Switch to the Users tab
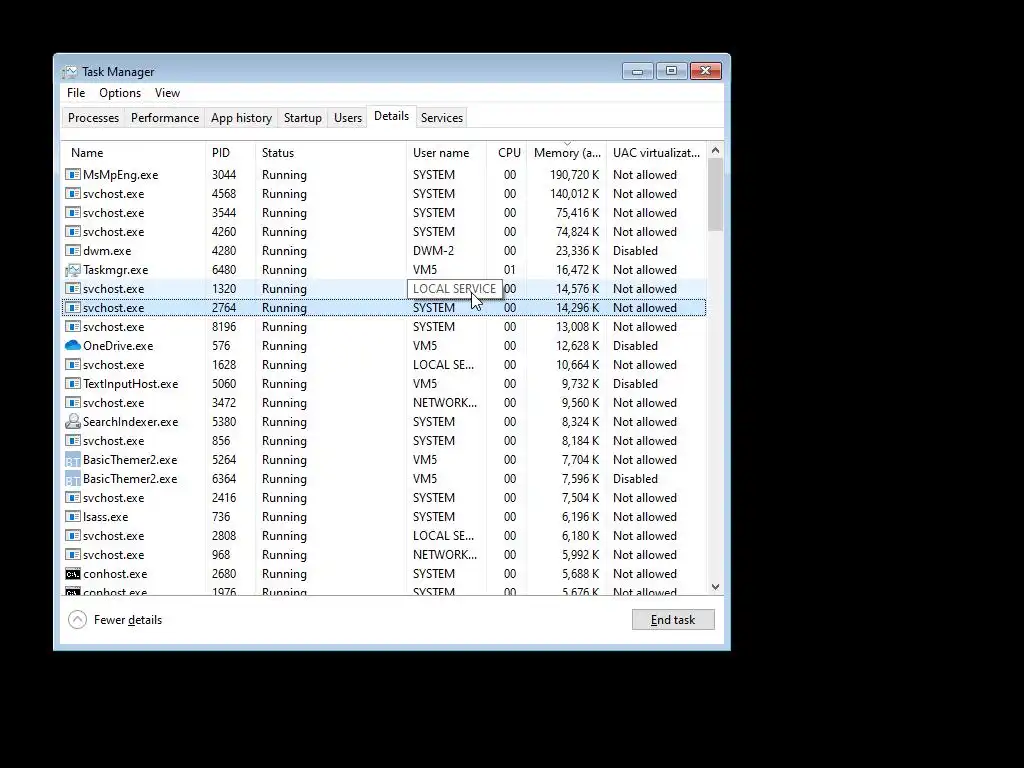Image resolution: width=1024 pixels, height=768 pixels. [347, 118]
